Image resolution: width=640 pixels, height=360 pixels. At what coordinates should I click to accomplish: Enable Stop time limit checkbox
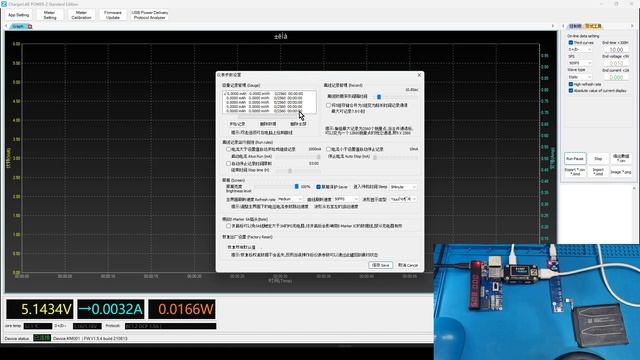[228, 164]
